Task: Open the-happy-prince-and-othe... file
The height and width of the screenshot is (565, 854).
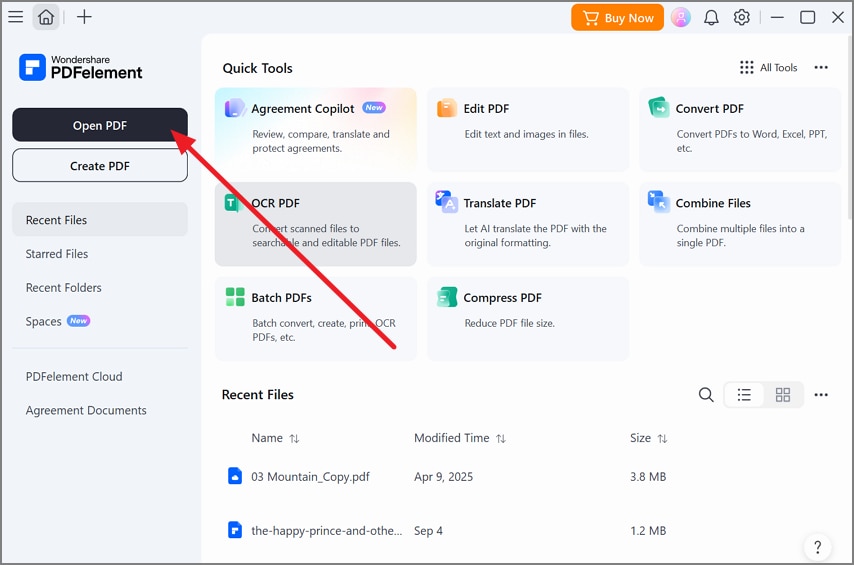Action: (x=326, y=531)
